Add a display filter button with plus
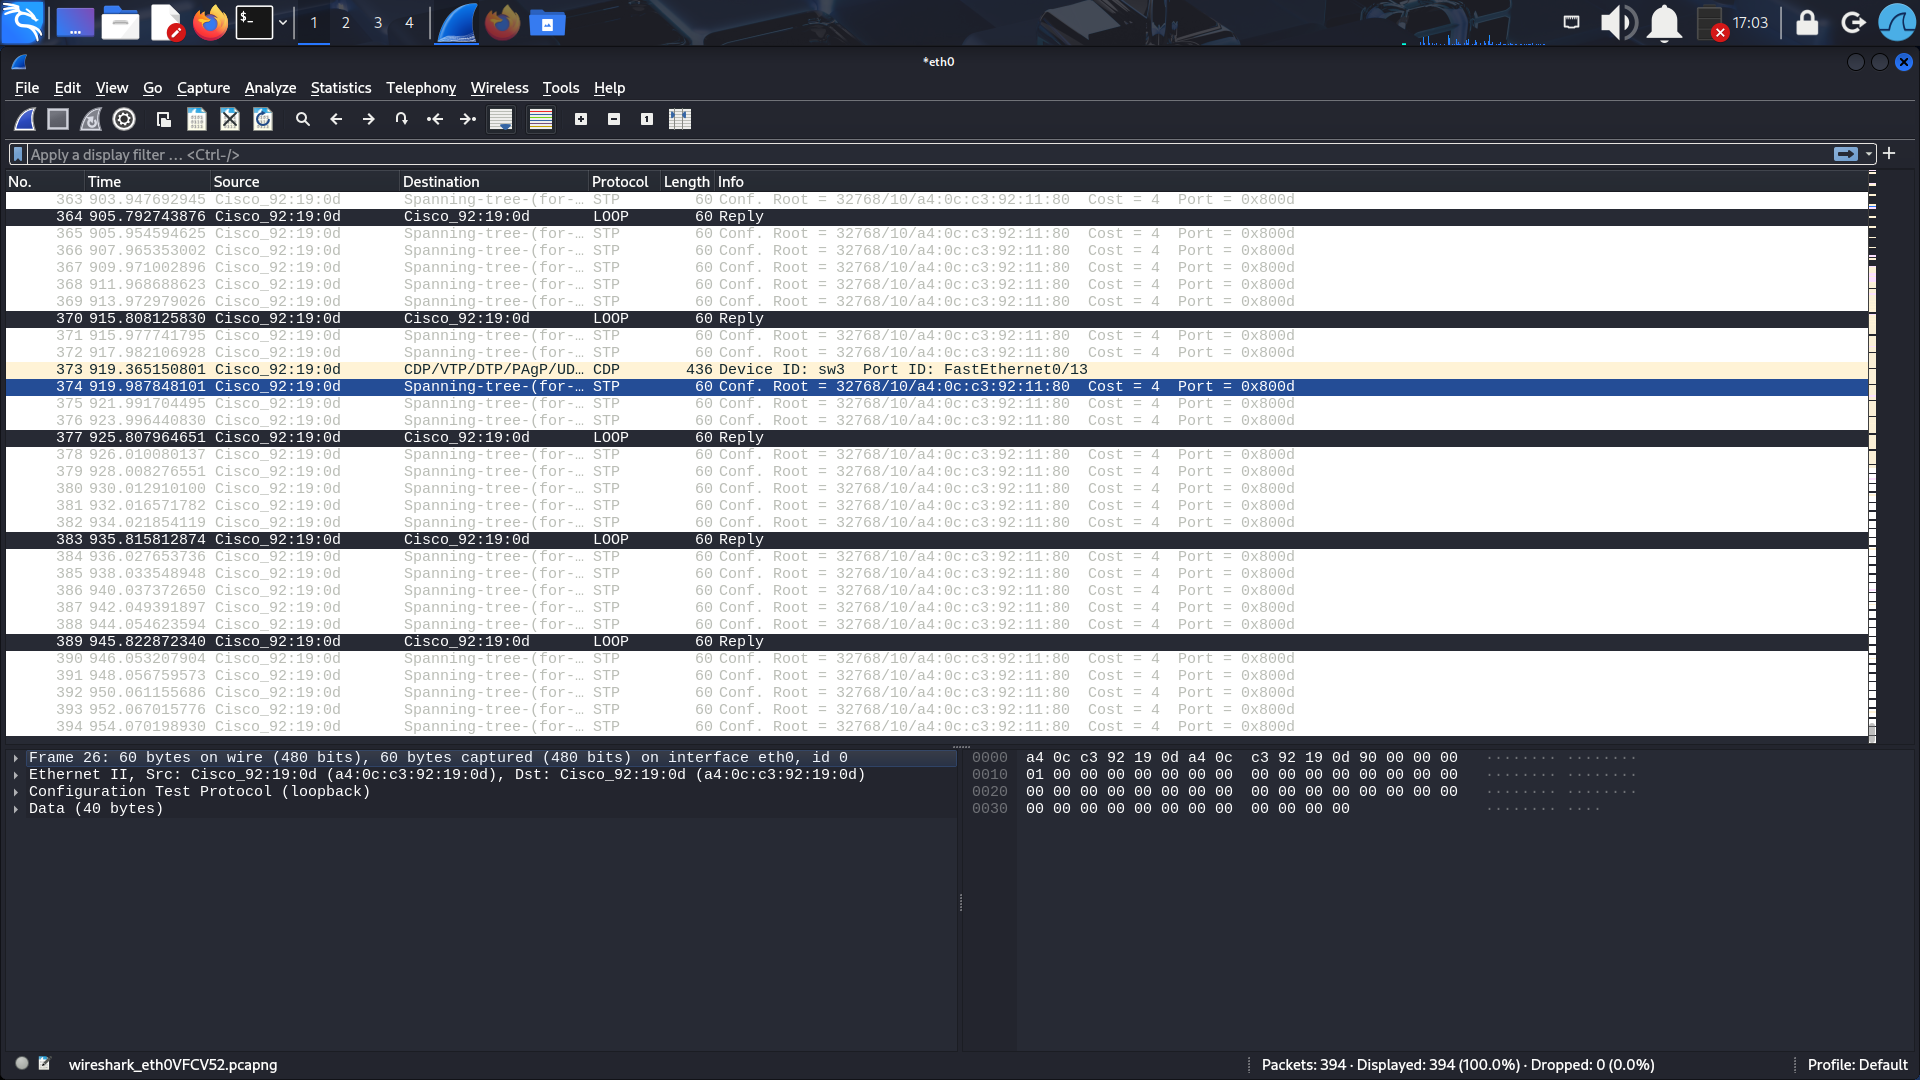The width and height of the screenshot is (1920, 1080). 1889,153
